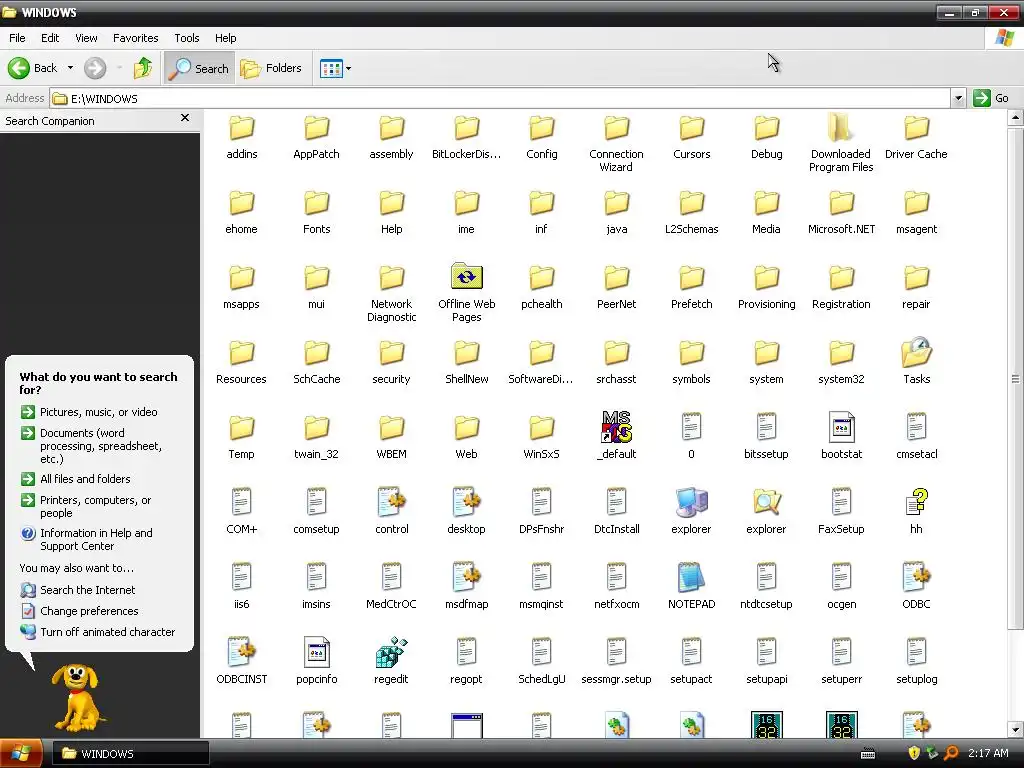Image resolution: width=1024 pixels, height=768 pixels.
Task: Go up one folder level
Action: (142, 68)
